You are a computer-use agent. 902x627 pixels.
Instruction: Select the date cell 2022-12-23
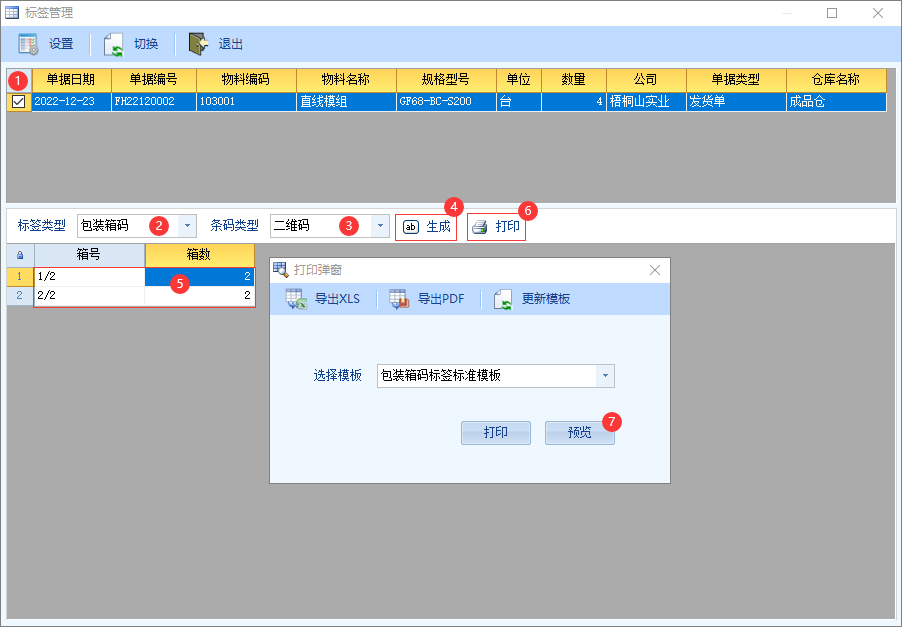[x=71, y=102]
